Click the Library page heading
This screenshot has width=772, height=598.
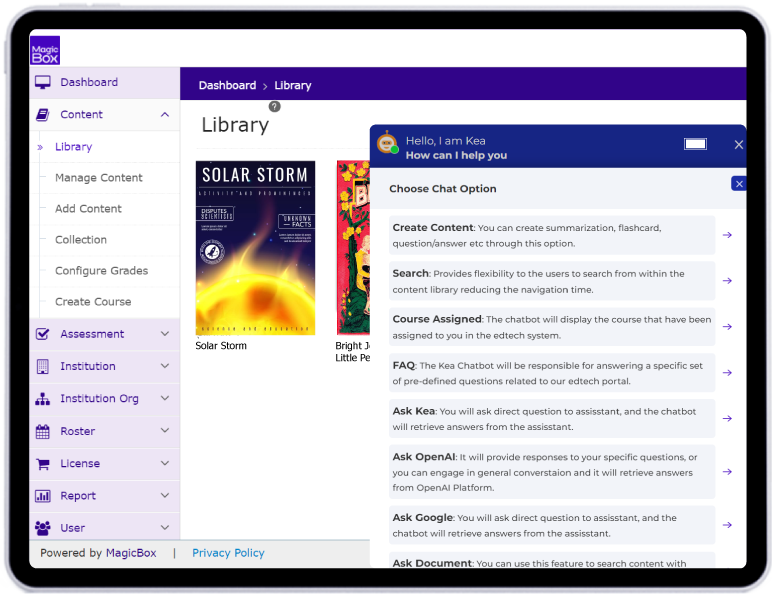click(235, 125)
